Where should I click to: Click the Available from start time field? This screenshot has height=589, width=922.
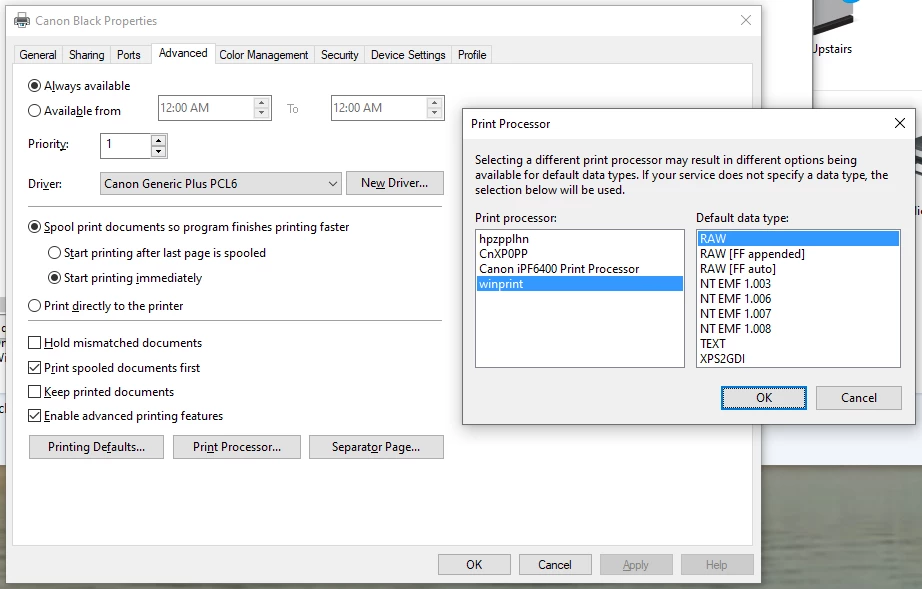coord(206,108)
